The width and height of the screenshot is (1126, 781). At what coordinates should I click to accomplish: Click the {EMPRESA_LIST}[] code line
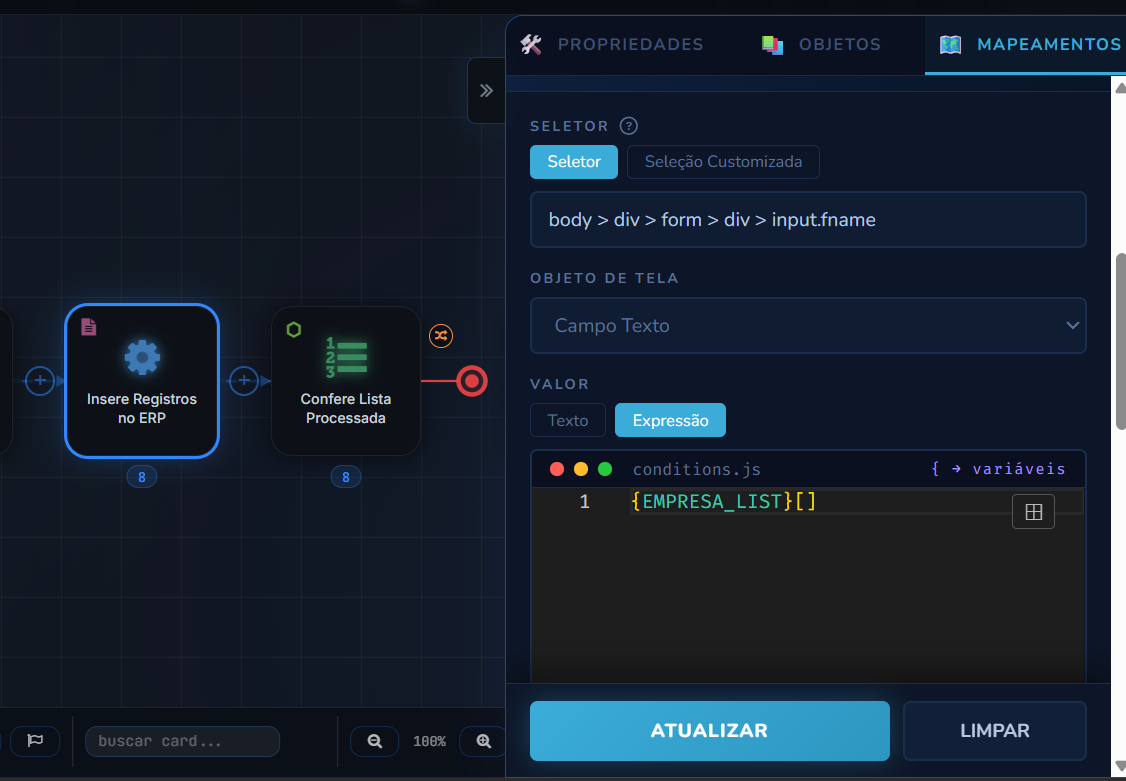[723, 501]
